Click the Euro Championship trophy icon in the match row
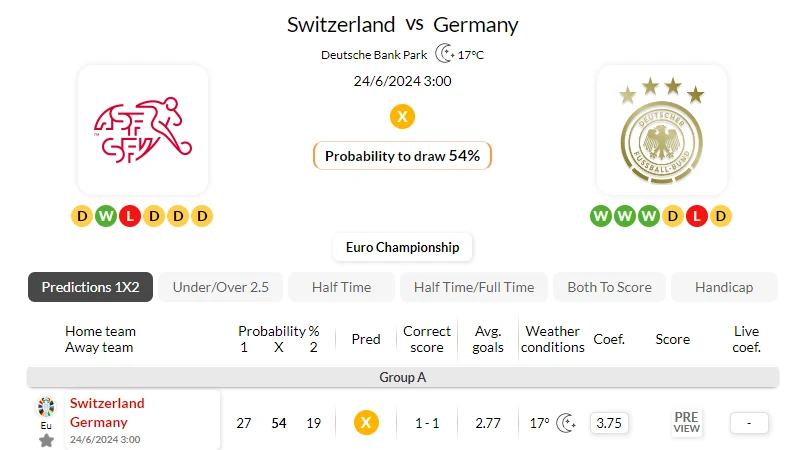 click(x=46, y=408)
